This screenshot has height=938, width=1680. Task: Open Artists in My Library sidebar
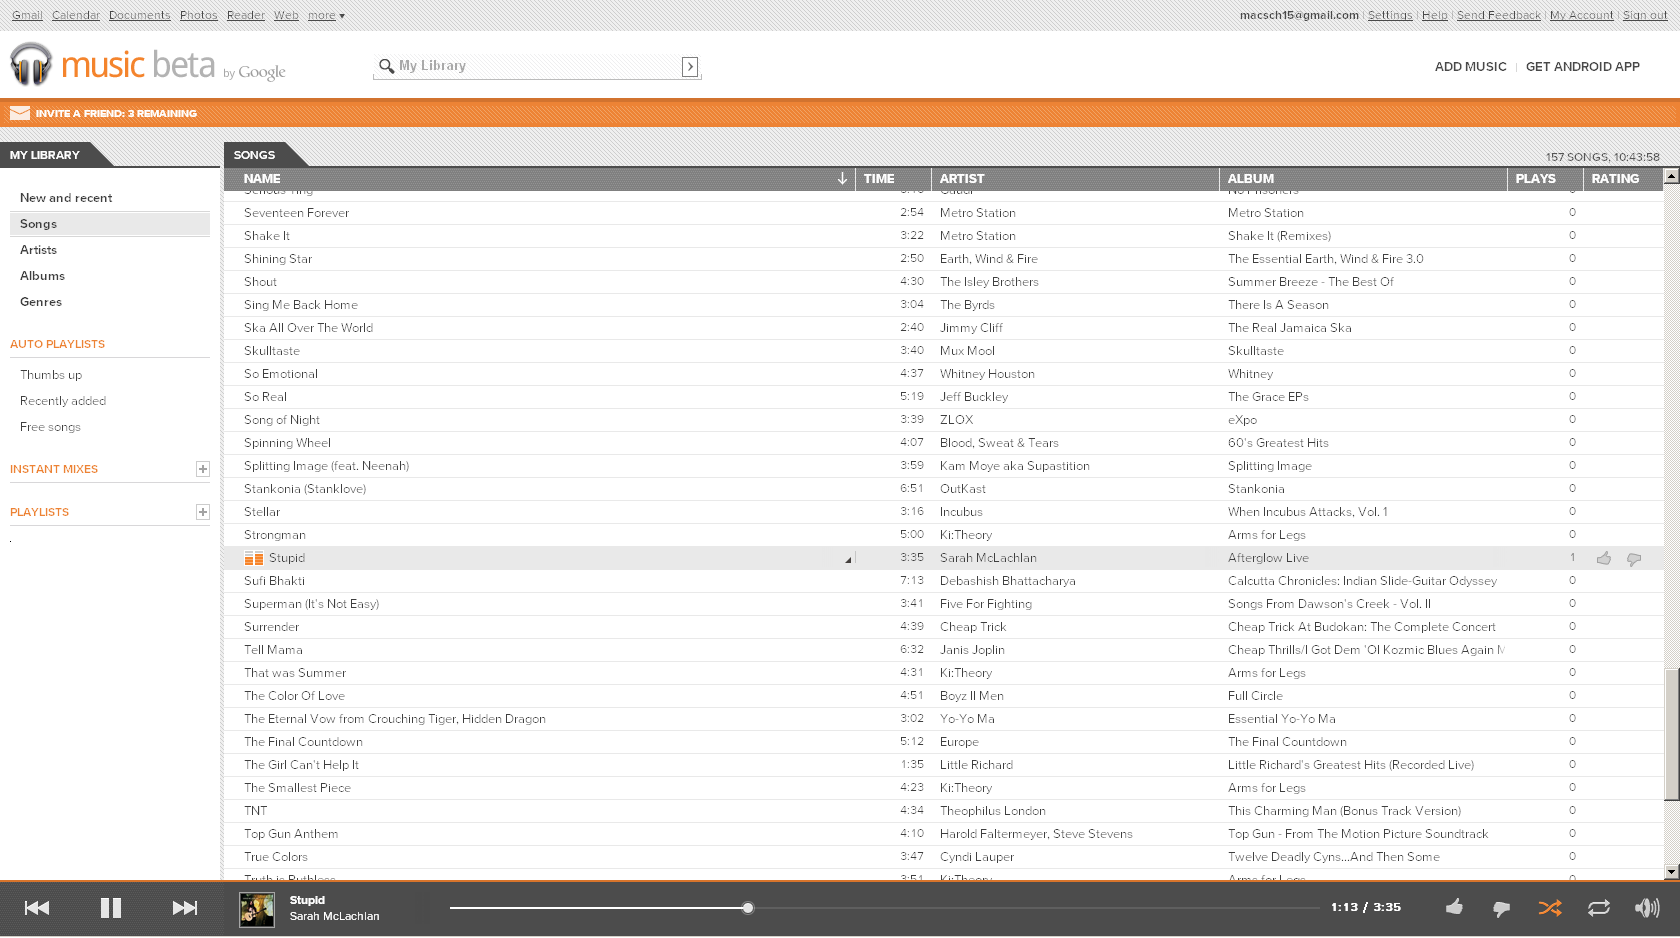38,250
